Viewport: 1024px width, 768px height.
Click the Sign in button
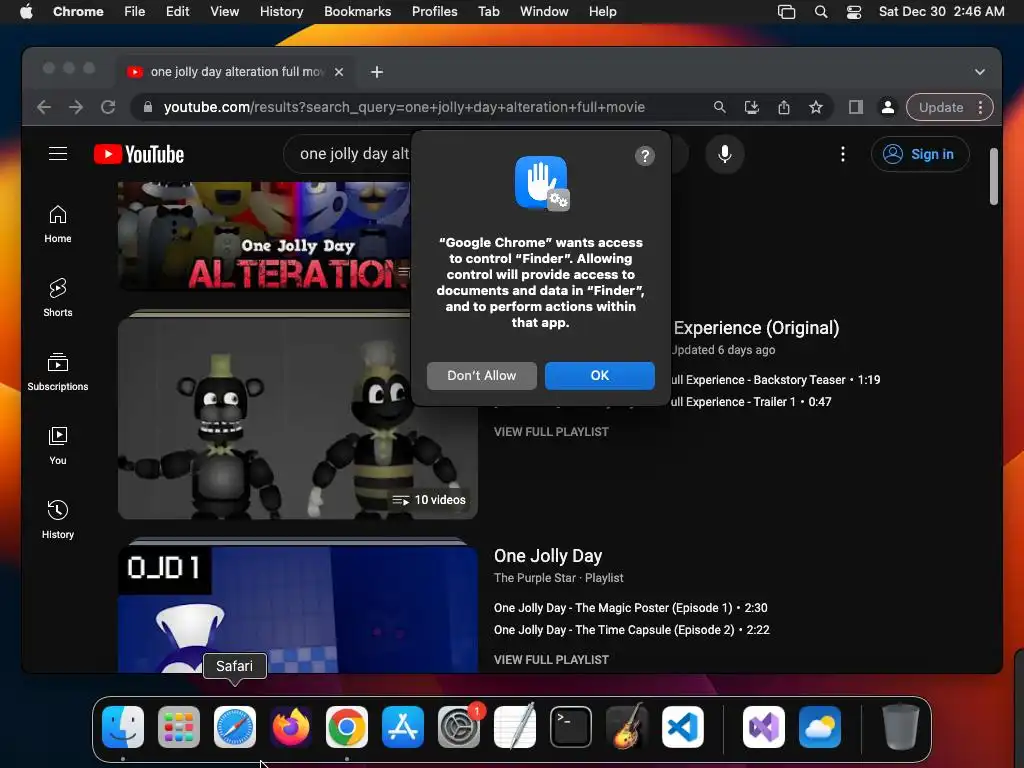coord(920,154)
